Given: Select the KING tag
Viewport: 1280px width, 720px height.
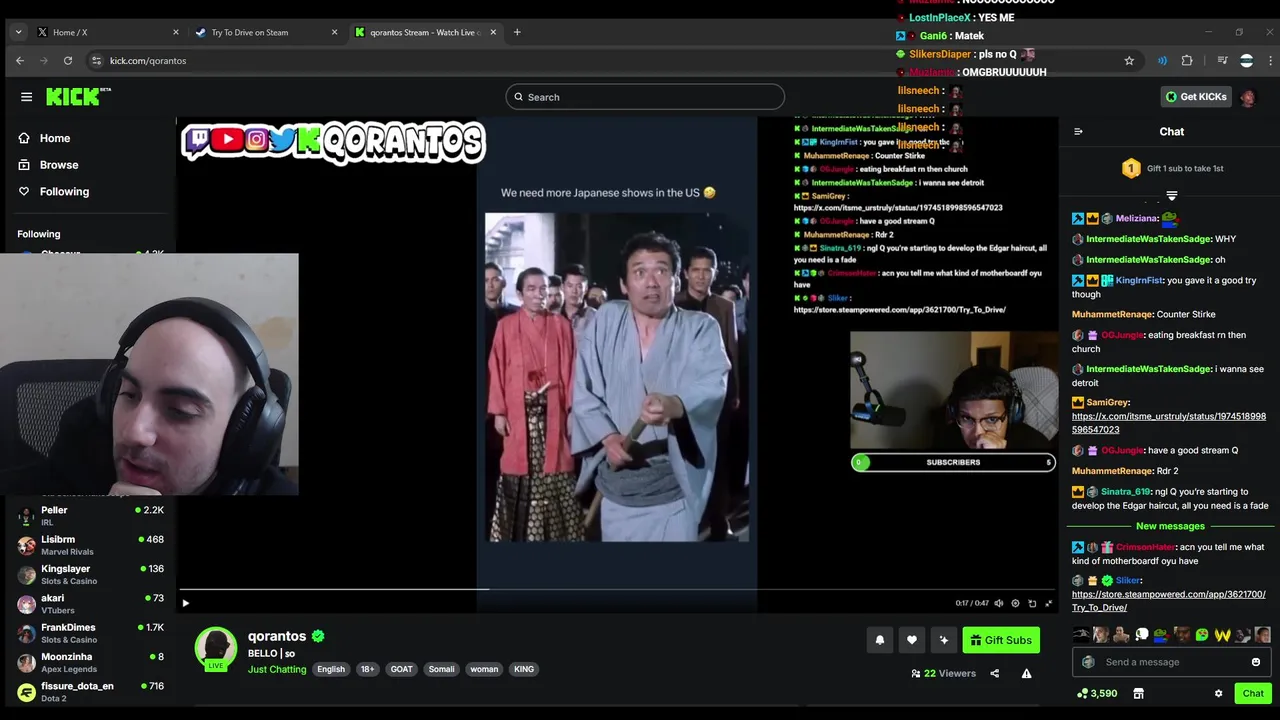Looking at the screenshot, I should click(x=524, y=669).
